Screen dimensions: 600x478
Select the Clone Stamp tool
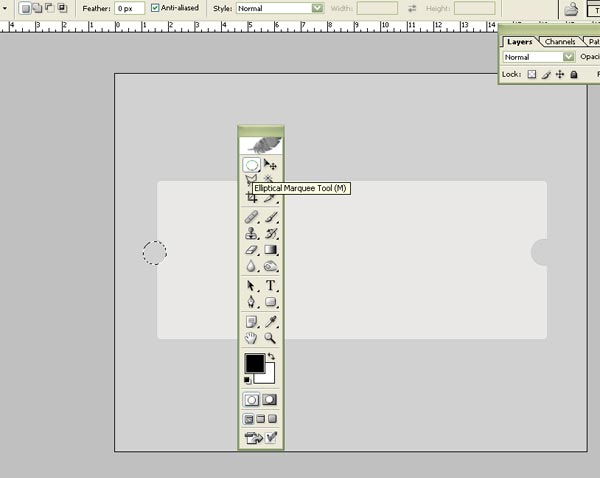point(251,233)
